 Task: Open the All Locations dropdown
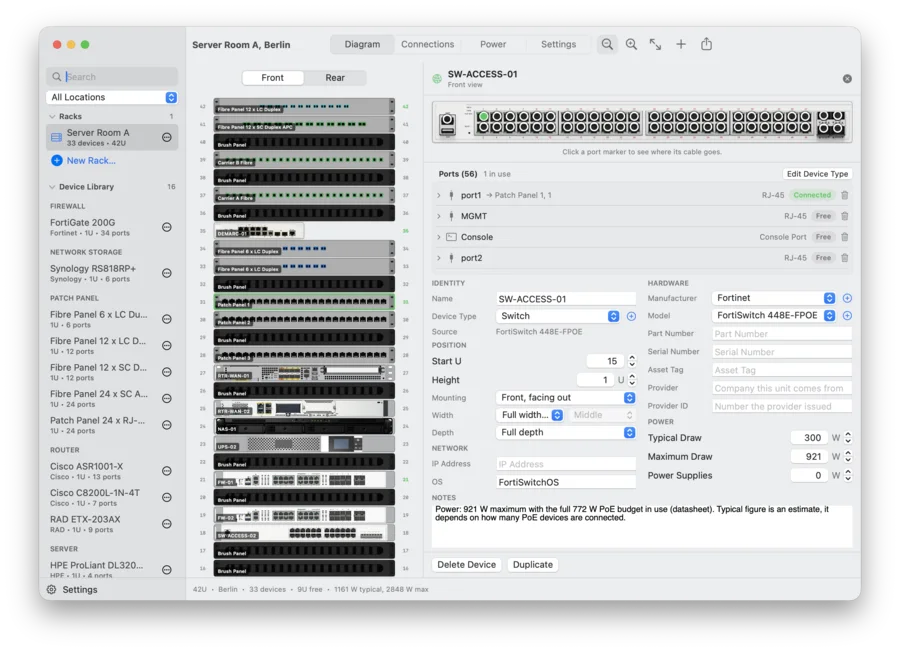(x=111, y=97)
